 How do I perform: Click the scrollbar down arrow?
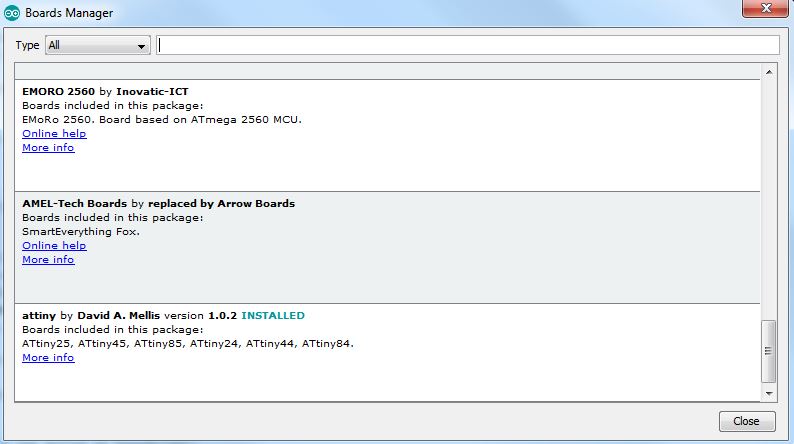tap(769, 393)
